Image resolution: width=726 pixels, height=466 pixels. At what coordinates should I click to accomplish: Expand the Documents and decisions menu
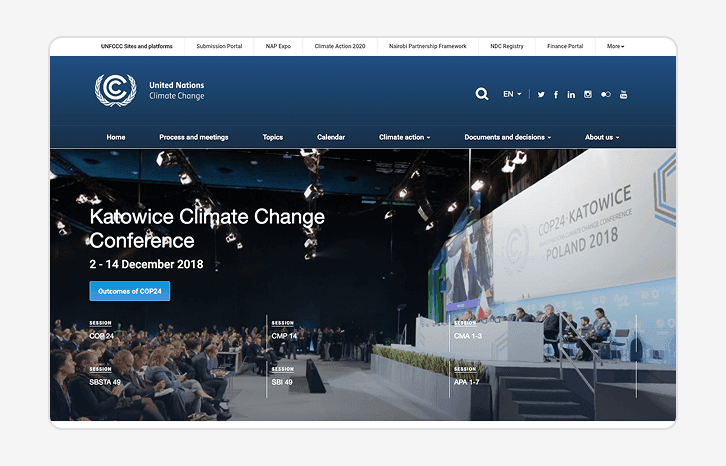point(507,137)
